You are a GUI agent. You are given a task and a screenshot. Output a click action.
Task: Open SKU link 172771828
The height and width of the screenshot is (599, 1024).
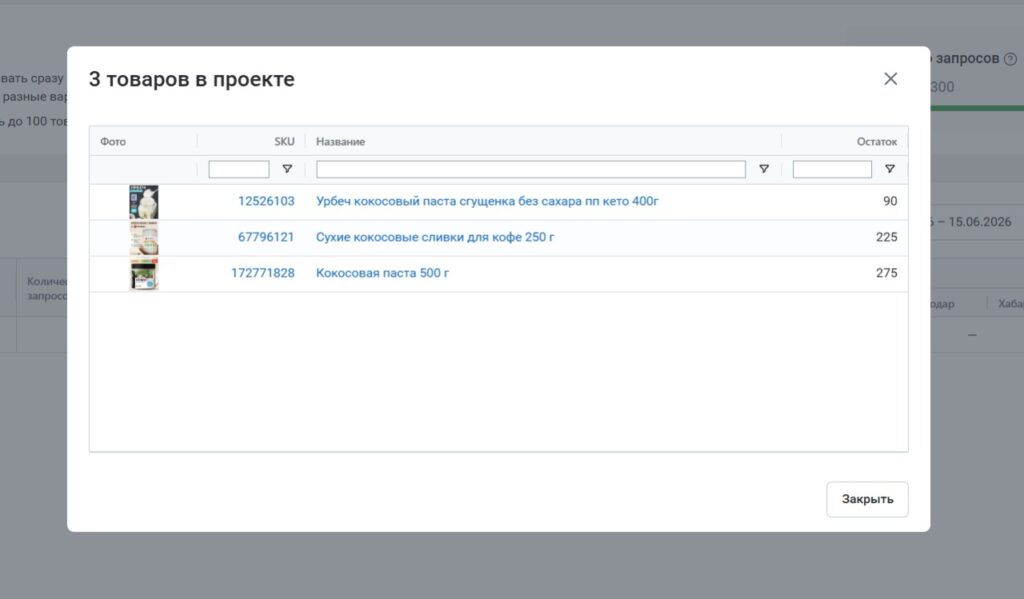click(263, 273)
